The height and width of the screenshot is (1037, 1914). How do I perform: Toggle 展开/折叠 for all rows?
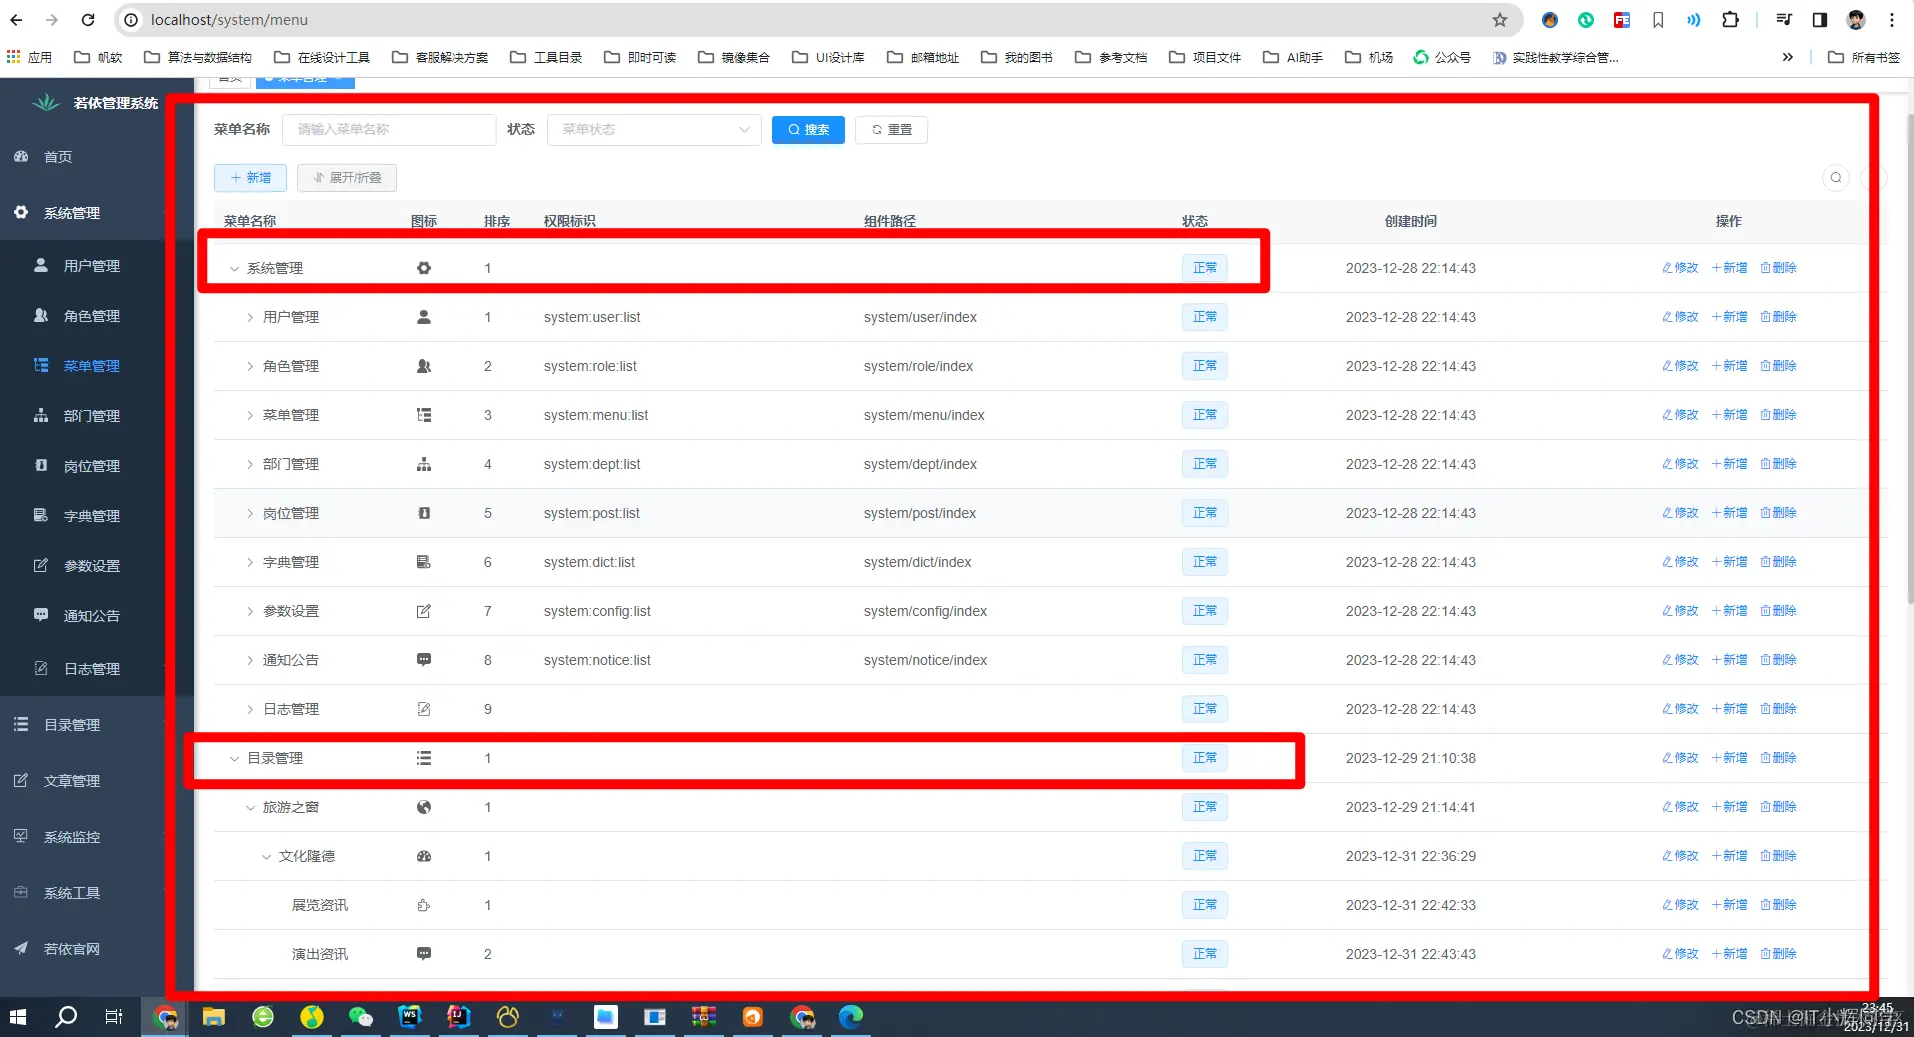[x=347, y=178]
